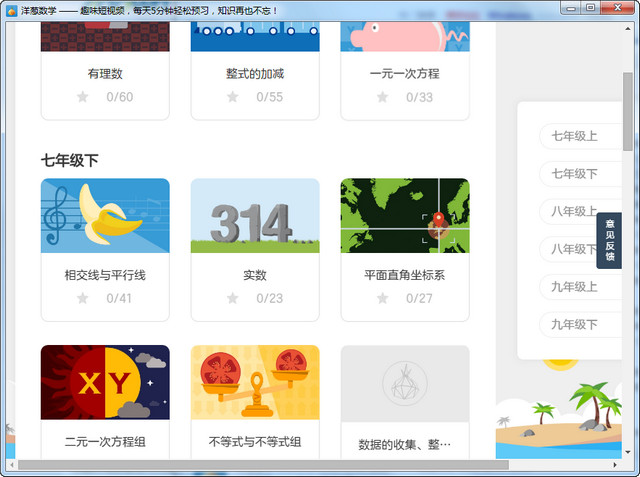Viewport: 640px width, 477px height.
Task: Open the 平面直角坐标系 chapter title
Action: (405, 275)
